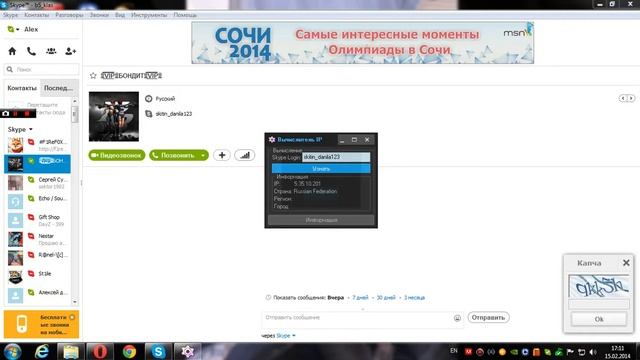The width and height of the screenshot is (640, 360).
Task: Show messages from 30 дней
Action: pos(386,298)
